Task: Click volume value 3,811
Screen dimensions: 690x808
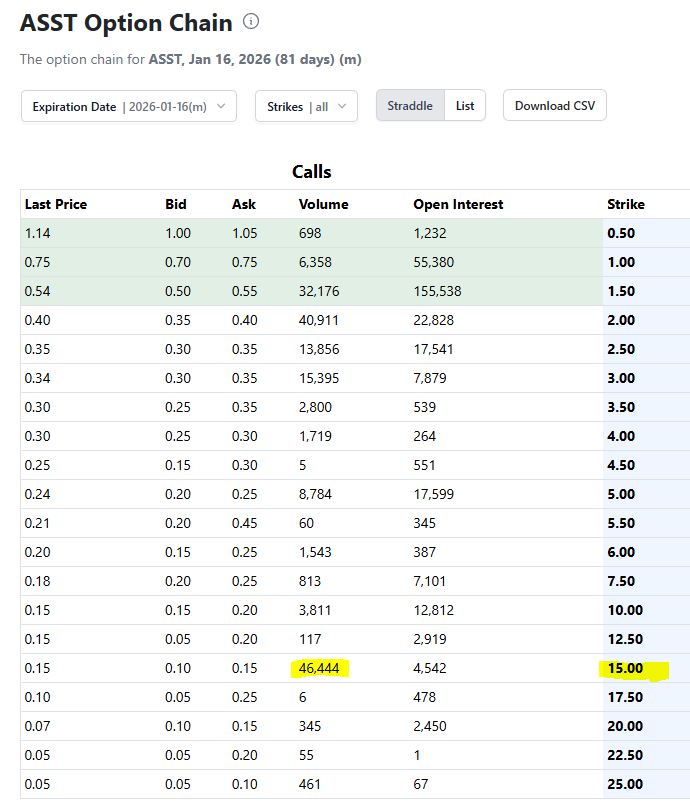Action: pos(314,610)
